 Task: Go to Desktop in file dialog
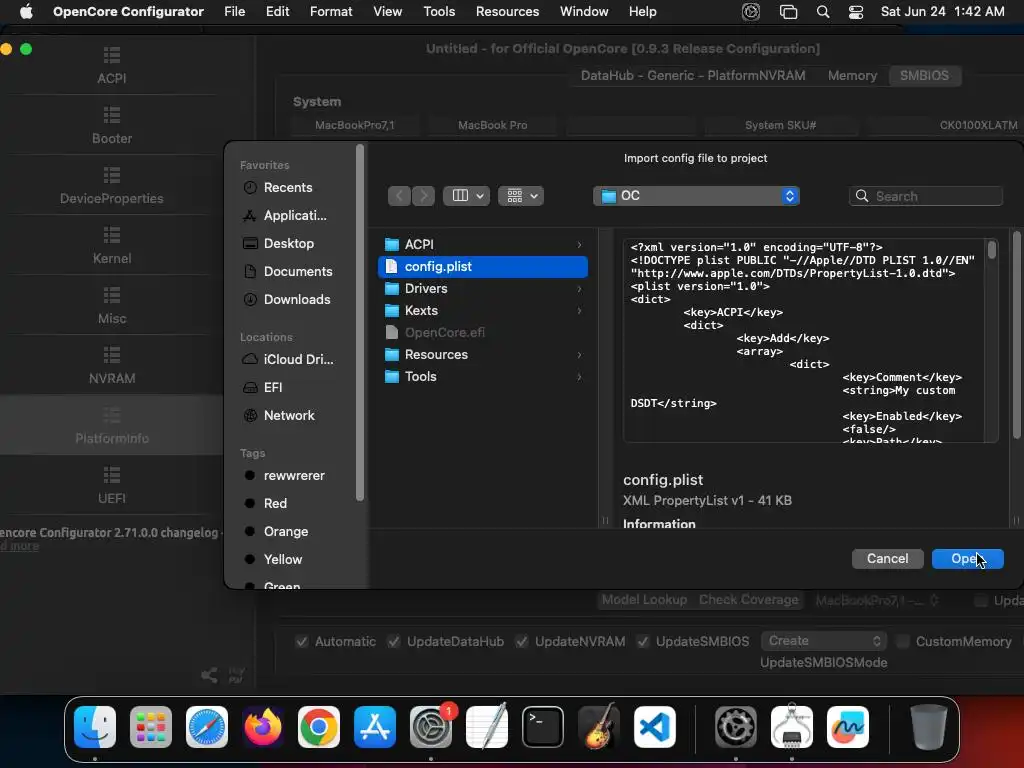pos(289,244)
